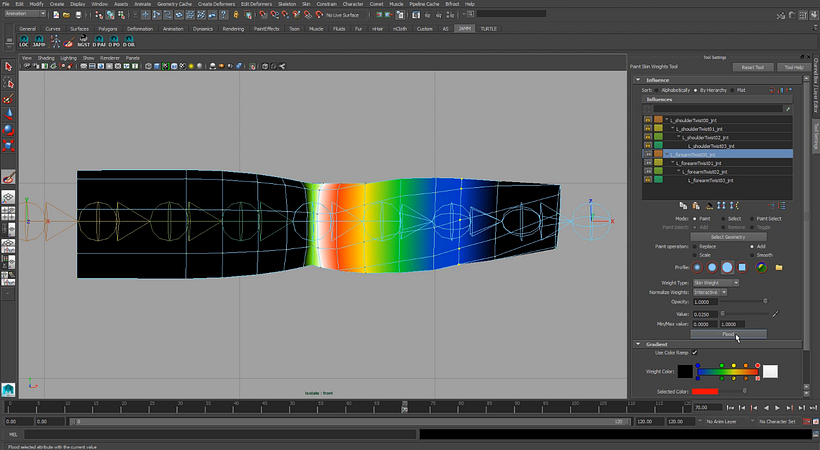Select the Lasso tool in toolbox

[9, 83]
